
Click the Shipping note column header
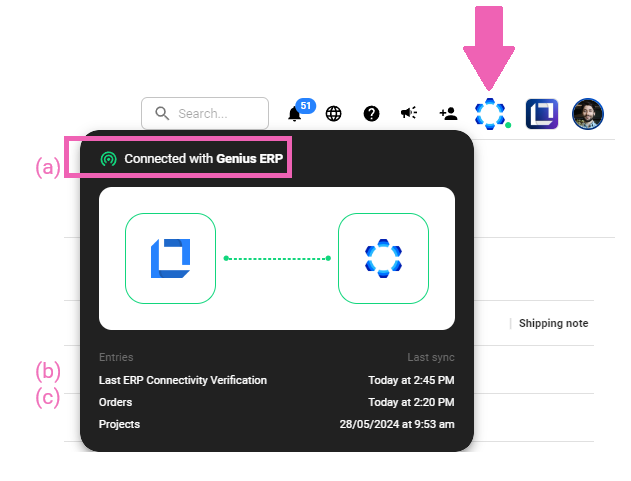[553, 323]
